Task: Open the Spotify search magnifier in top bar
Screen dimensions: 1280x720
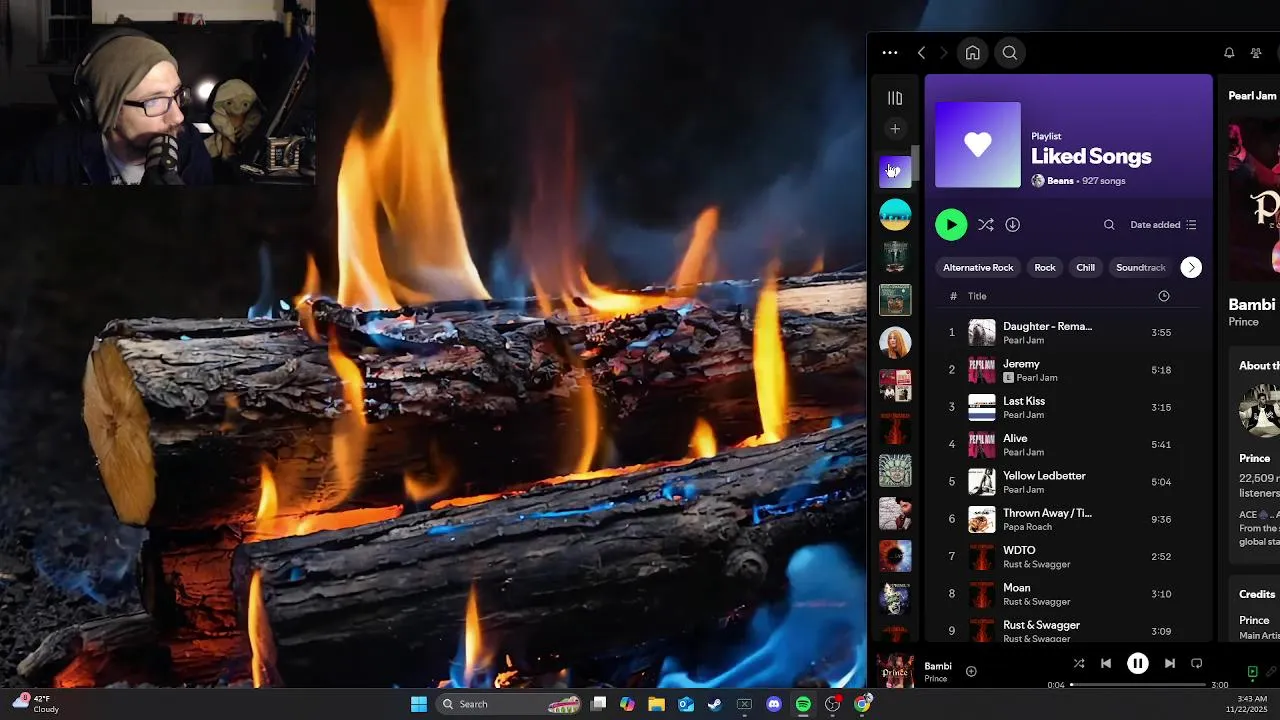Action: point(1010,53)
